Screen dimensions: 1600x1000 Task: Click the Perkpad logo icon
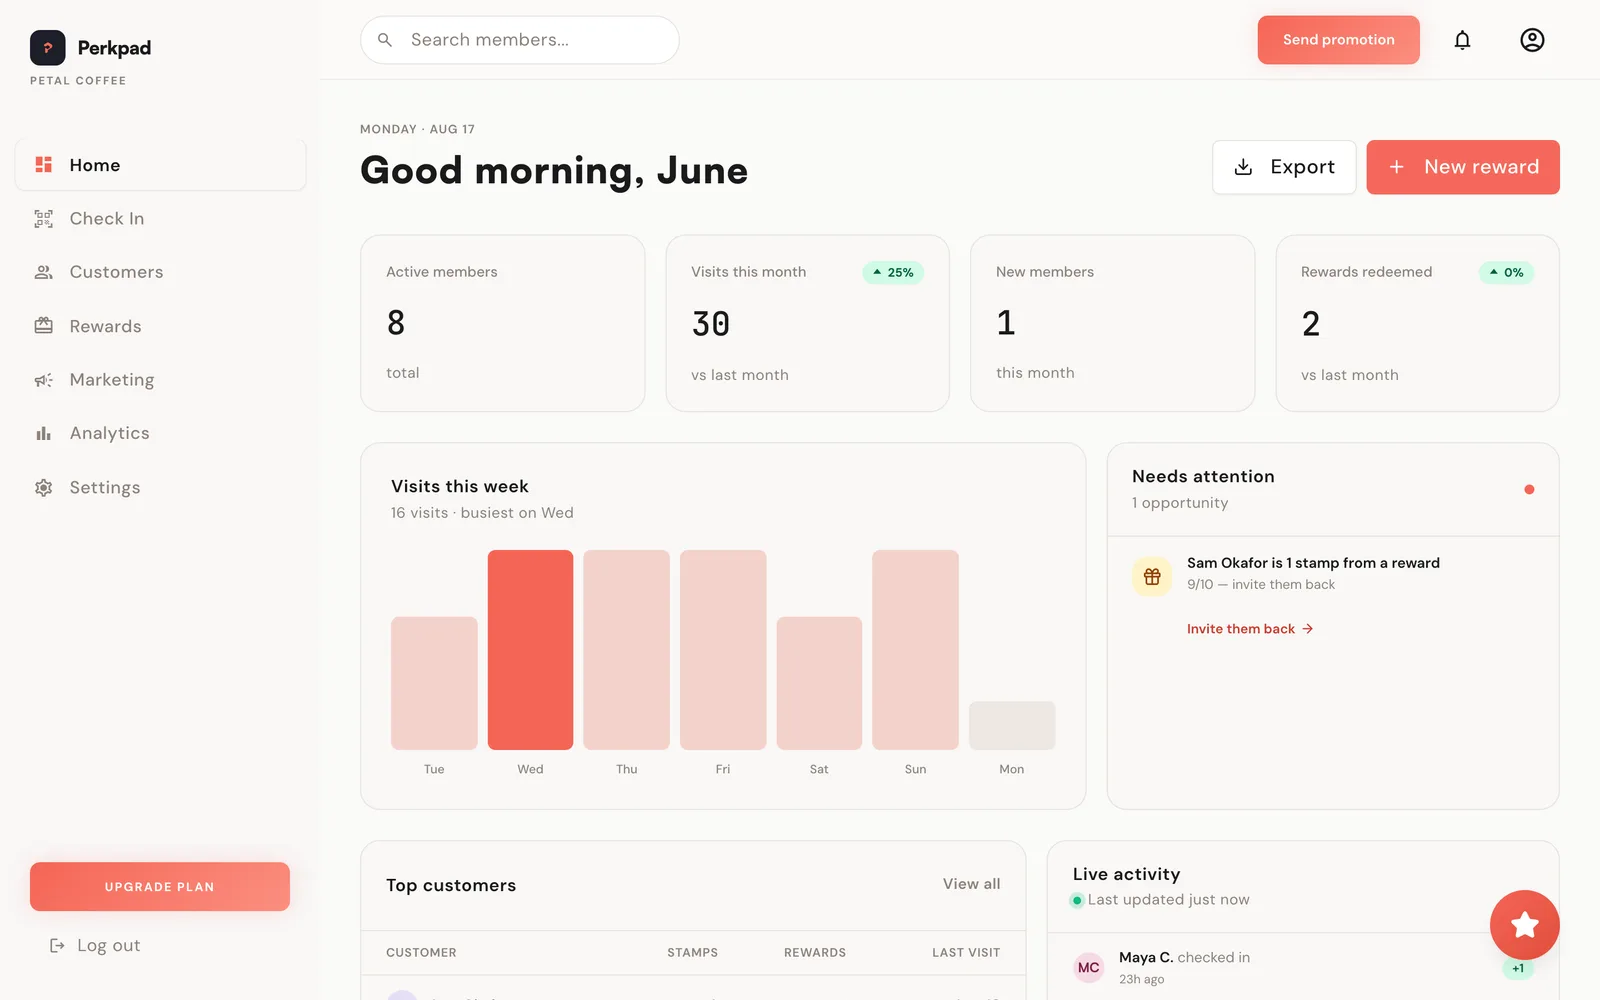48,48
